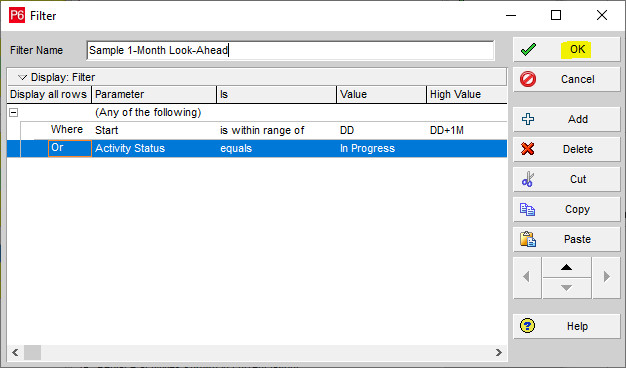Click '(Any of the following)' row text
The image size is (626, 368).
tap(148, 112)
